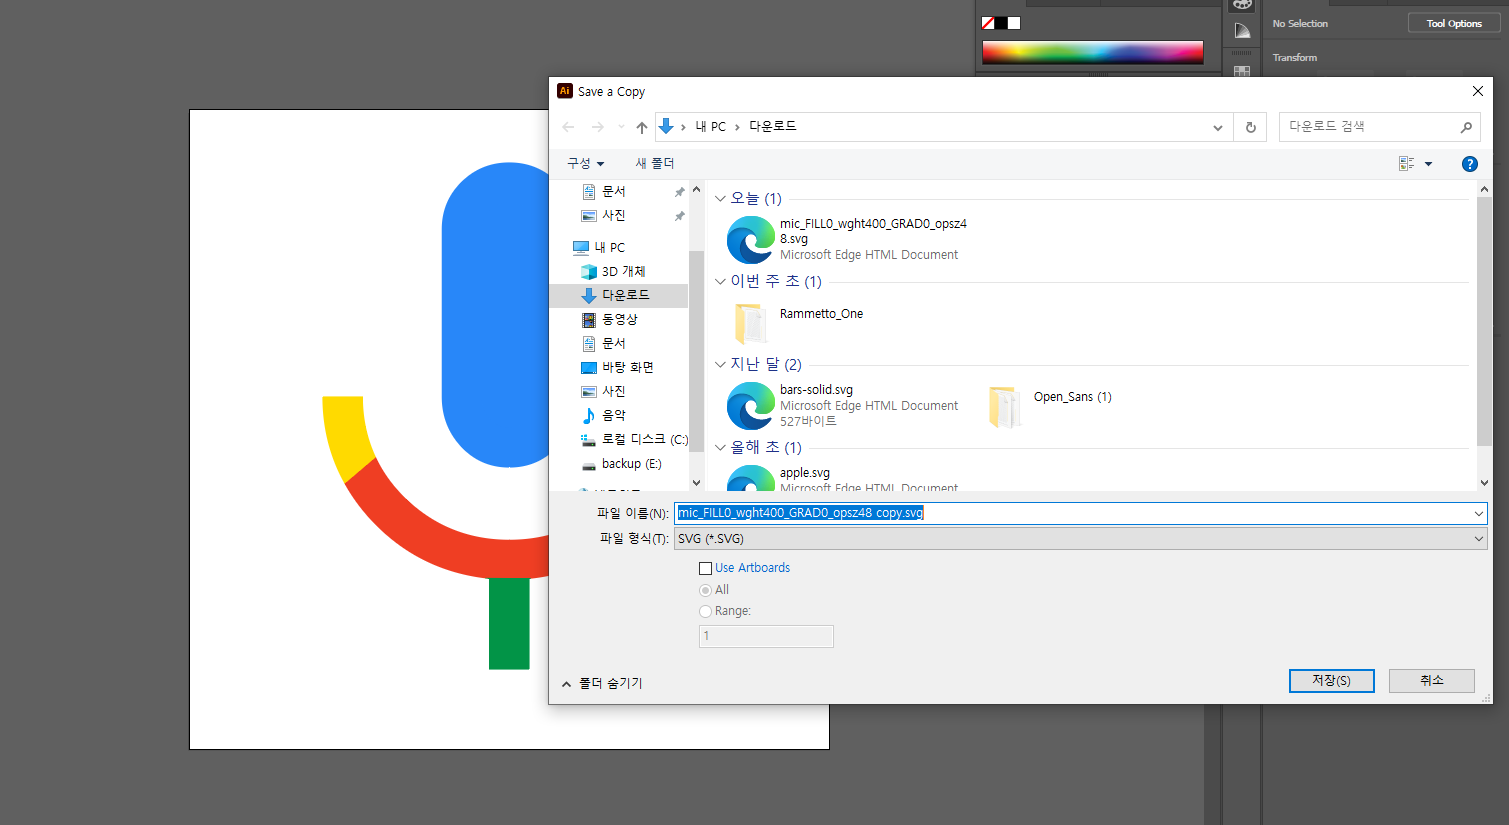Open more view options dropdown

pyautogui.click(x=1428, y=164)
